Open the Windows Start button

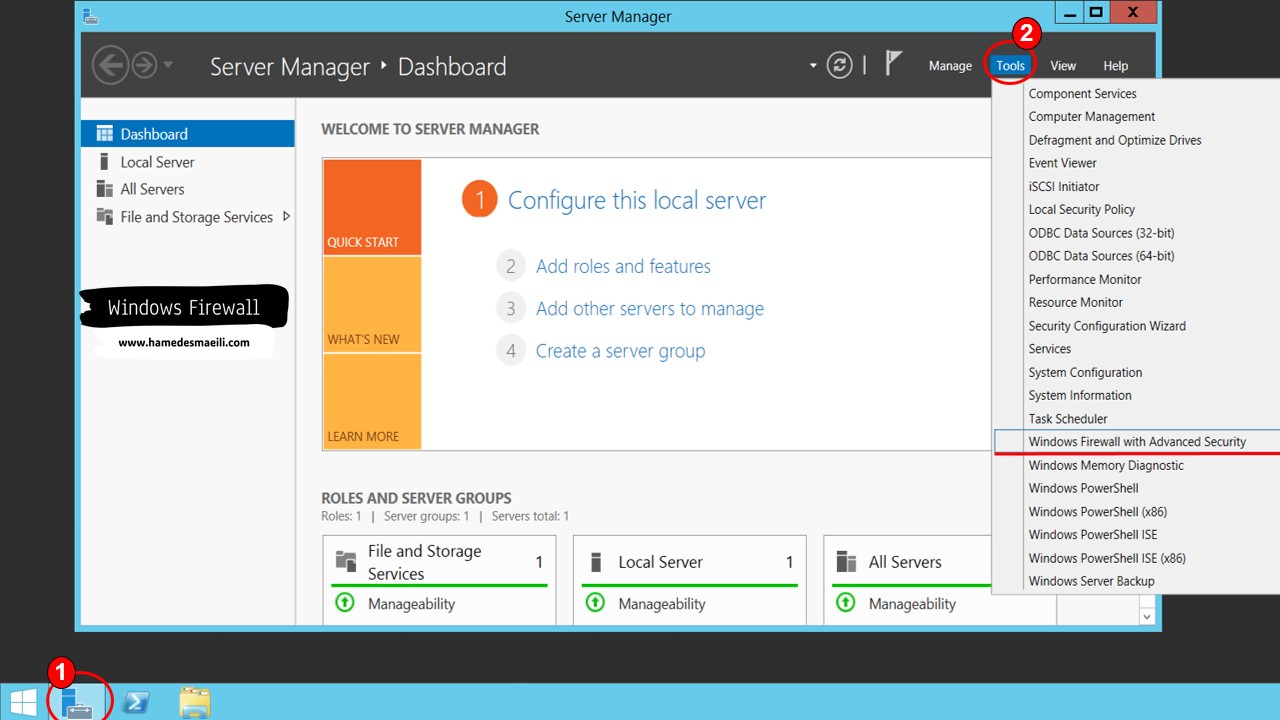pyautogui.click(x=23, y=703)
